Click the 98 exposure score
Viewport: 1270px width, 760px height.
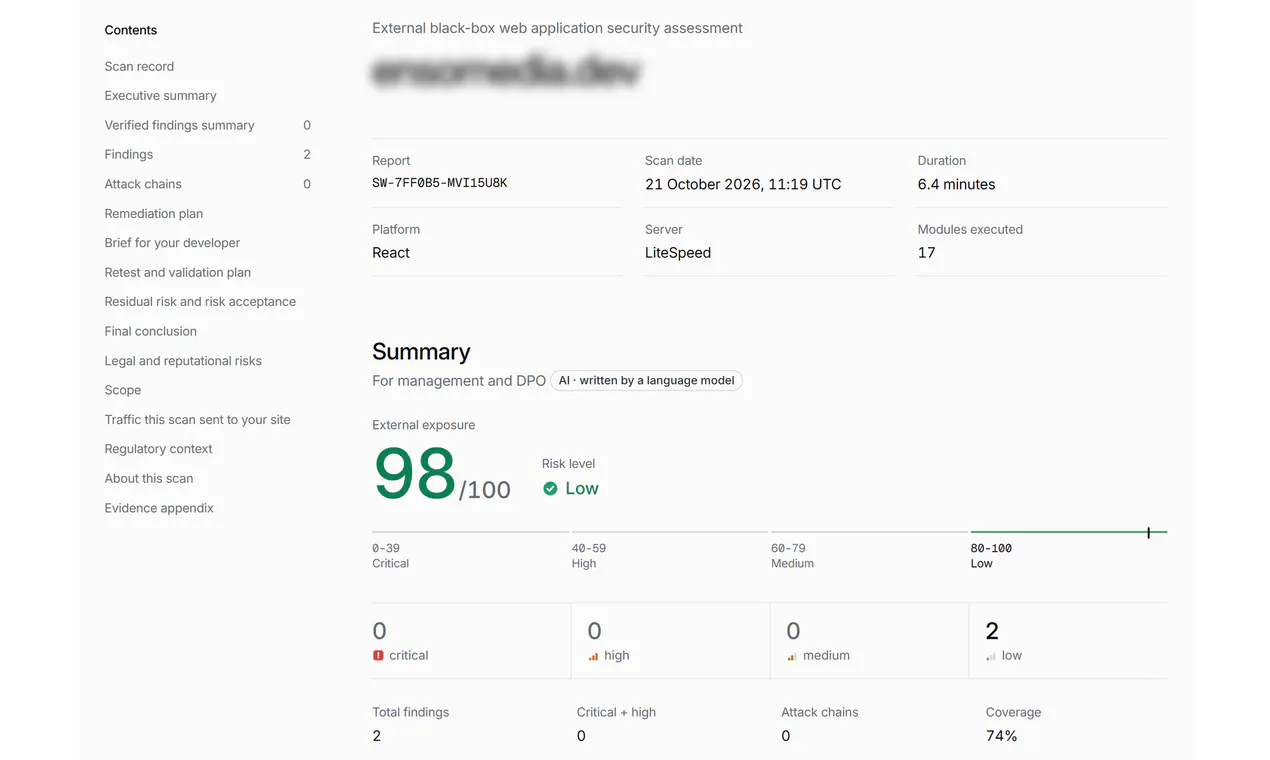(x=415, y=474)
